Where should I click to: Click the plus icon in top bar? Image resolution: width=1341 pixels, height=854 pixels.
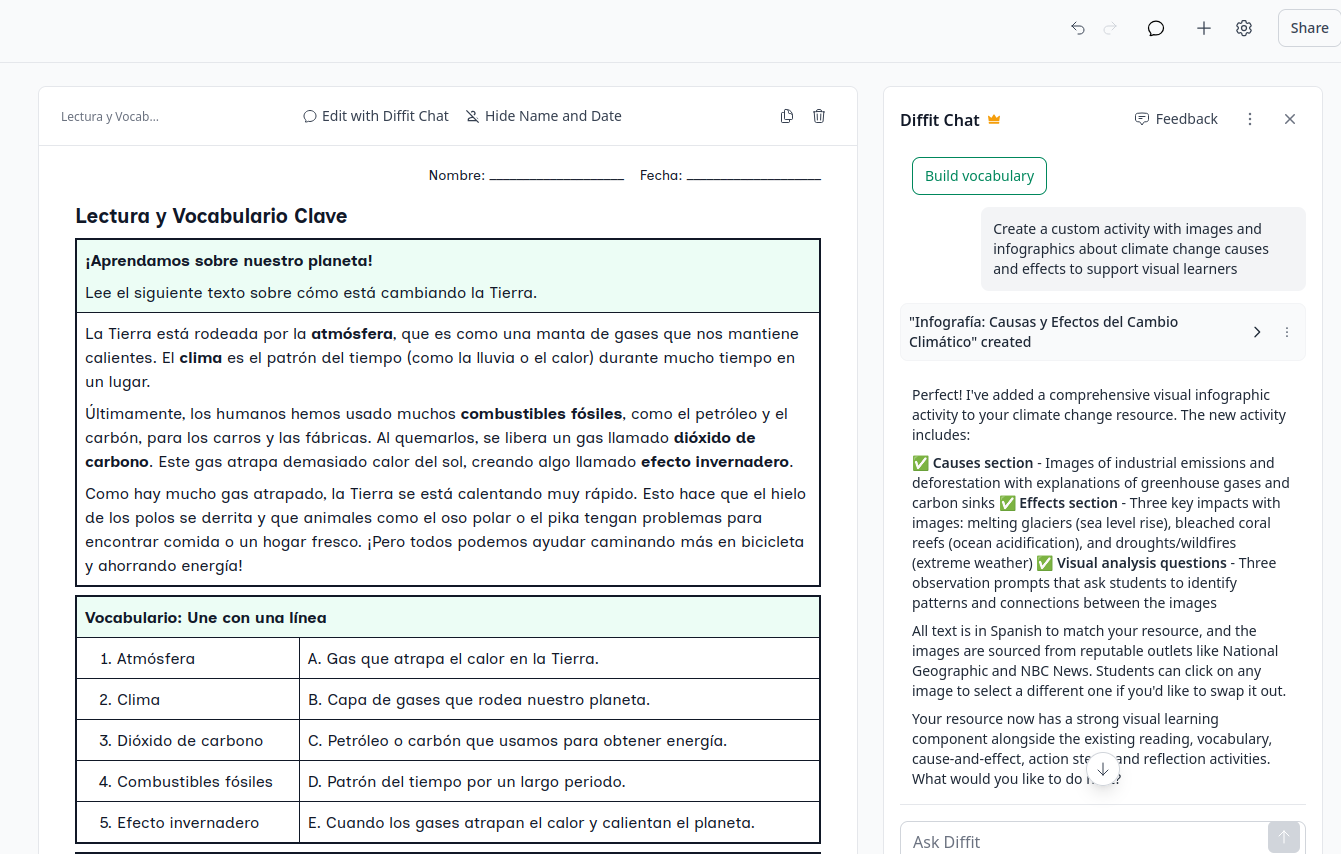[x=1204, y=28]
